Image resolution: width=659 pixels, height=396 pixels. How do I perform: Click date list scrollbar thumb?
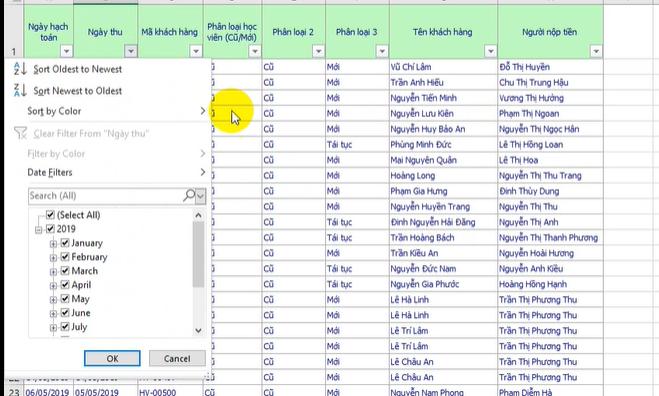point(198,254)
